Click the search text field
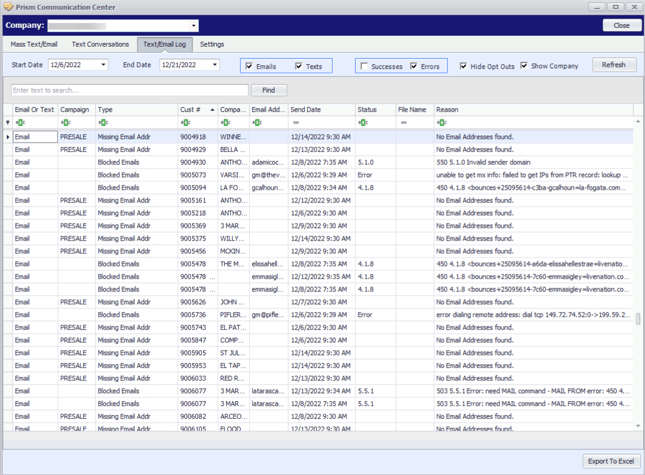 pyautogui.click(x=130, y=90)
